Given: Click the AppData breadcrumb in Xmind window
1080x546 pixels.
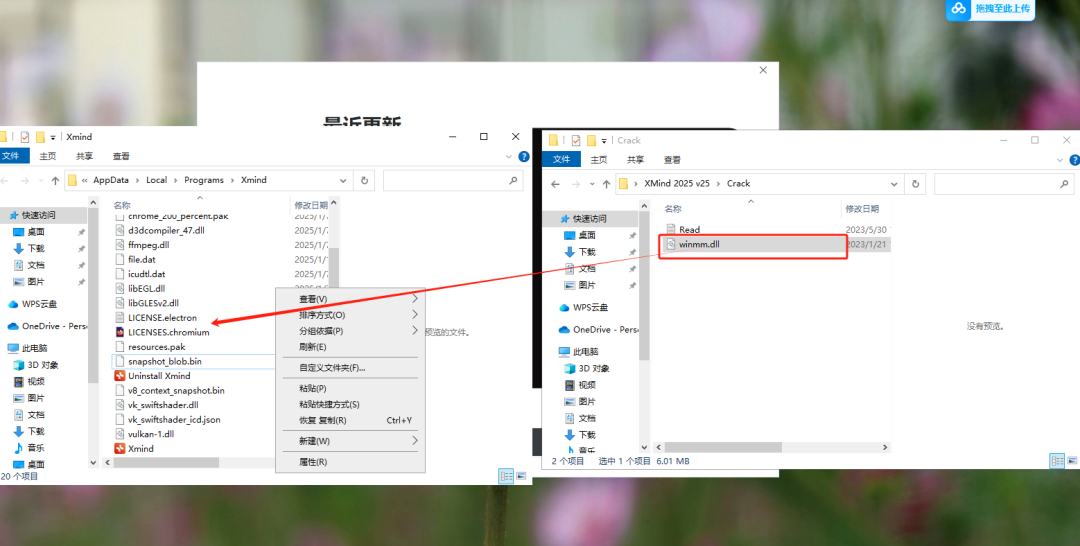Looking at the screenshot, I should coord(111,180).
